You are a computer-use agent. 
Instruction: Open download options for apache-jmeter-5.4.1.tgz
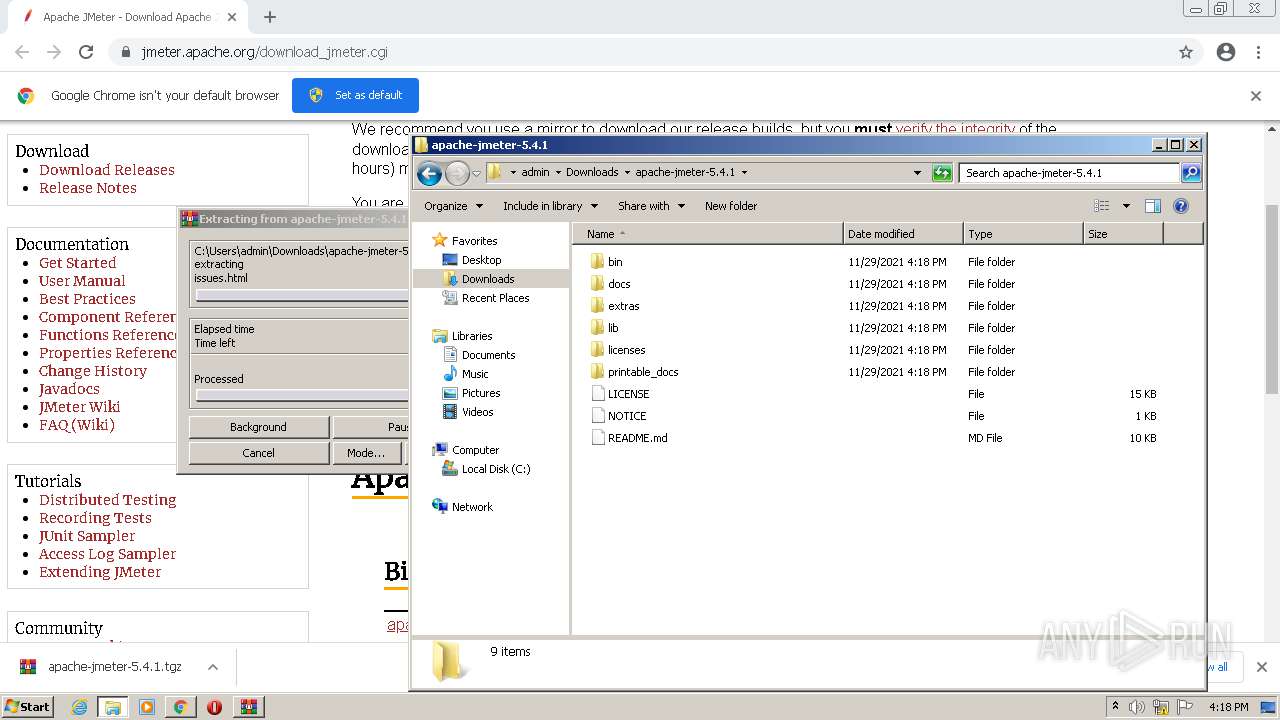212,667
